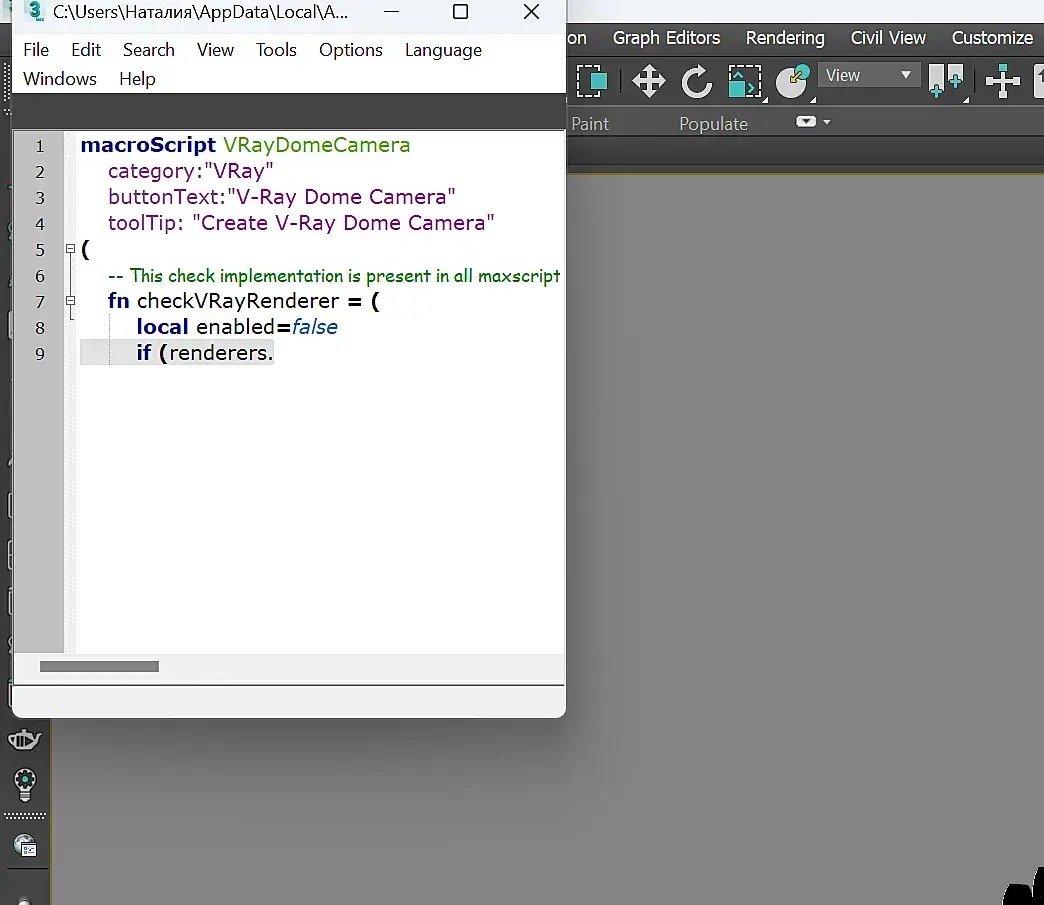Open the File menu in script editor
Screen dimensions: 1044x905
click(x=36, y=50)
